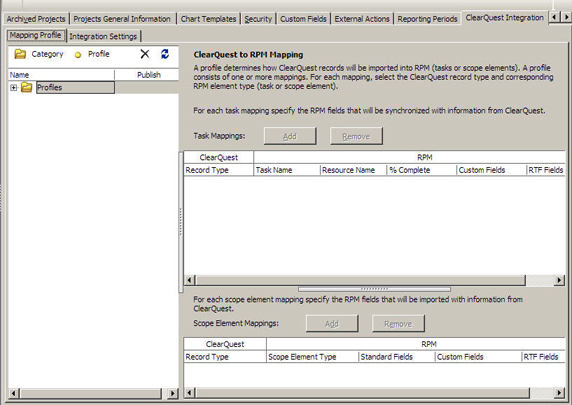Switch to the Integration Settings sub-tab
572x405 pixels.
103,36
